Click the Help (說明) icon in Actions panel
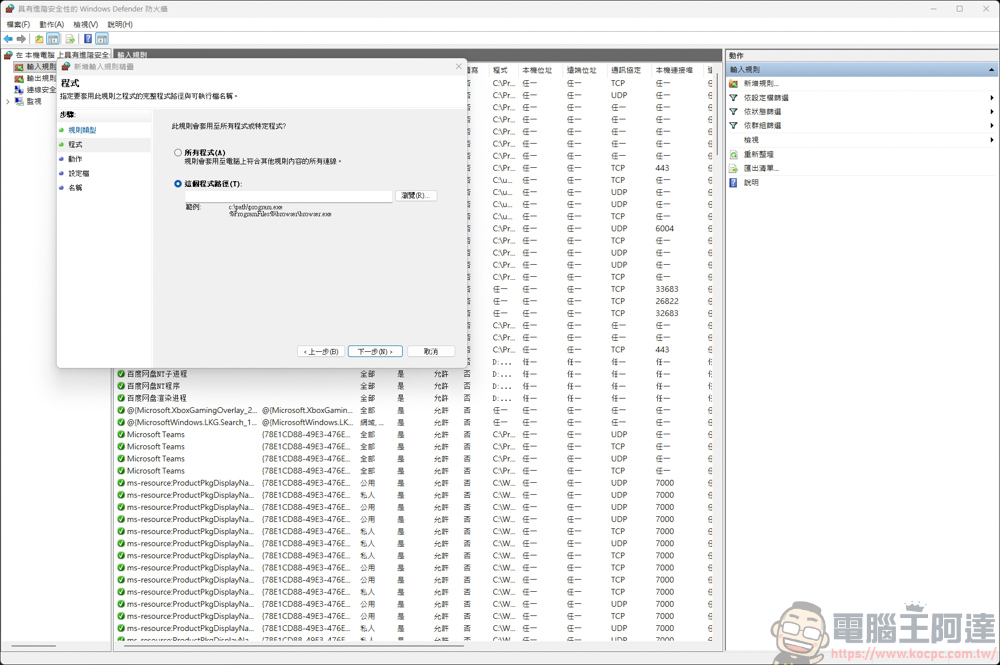 [735, 182]
